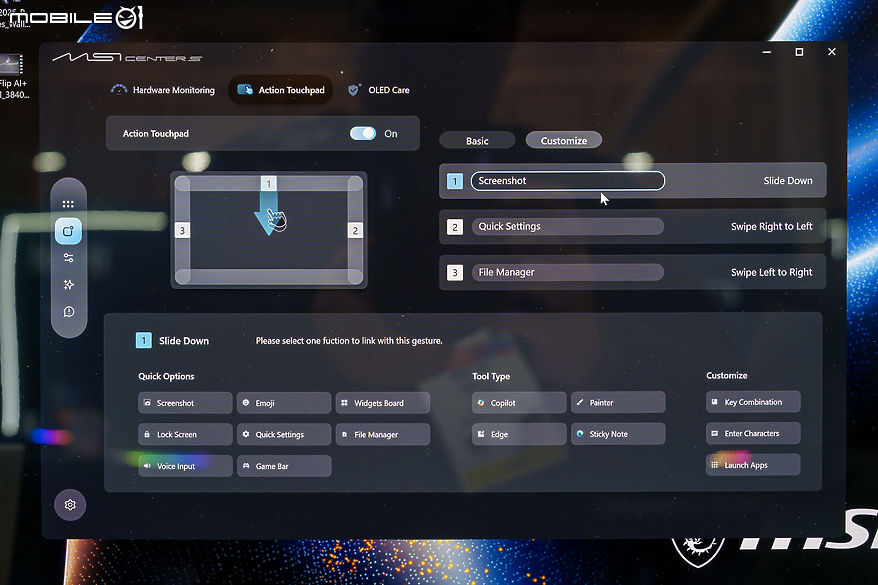This screenshot has width=878, height=585.
Task: Turn off the Action Touchpad switch
Action: tap(363, 133)
